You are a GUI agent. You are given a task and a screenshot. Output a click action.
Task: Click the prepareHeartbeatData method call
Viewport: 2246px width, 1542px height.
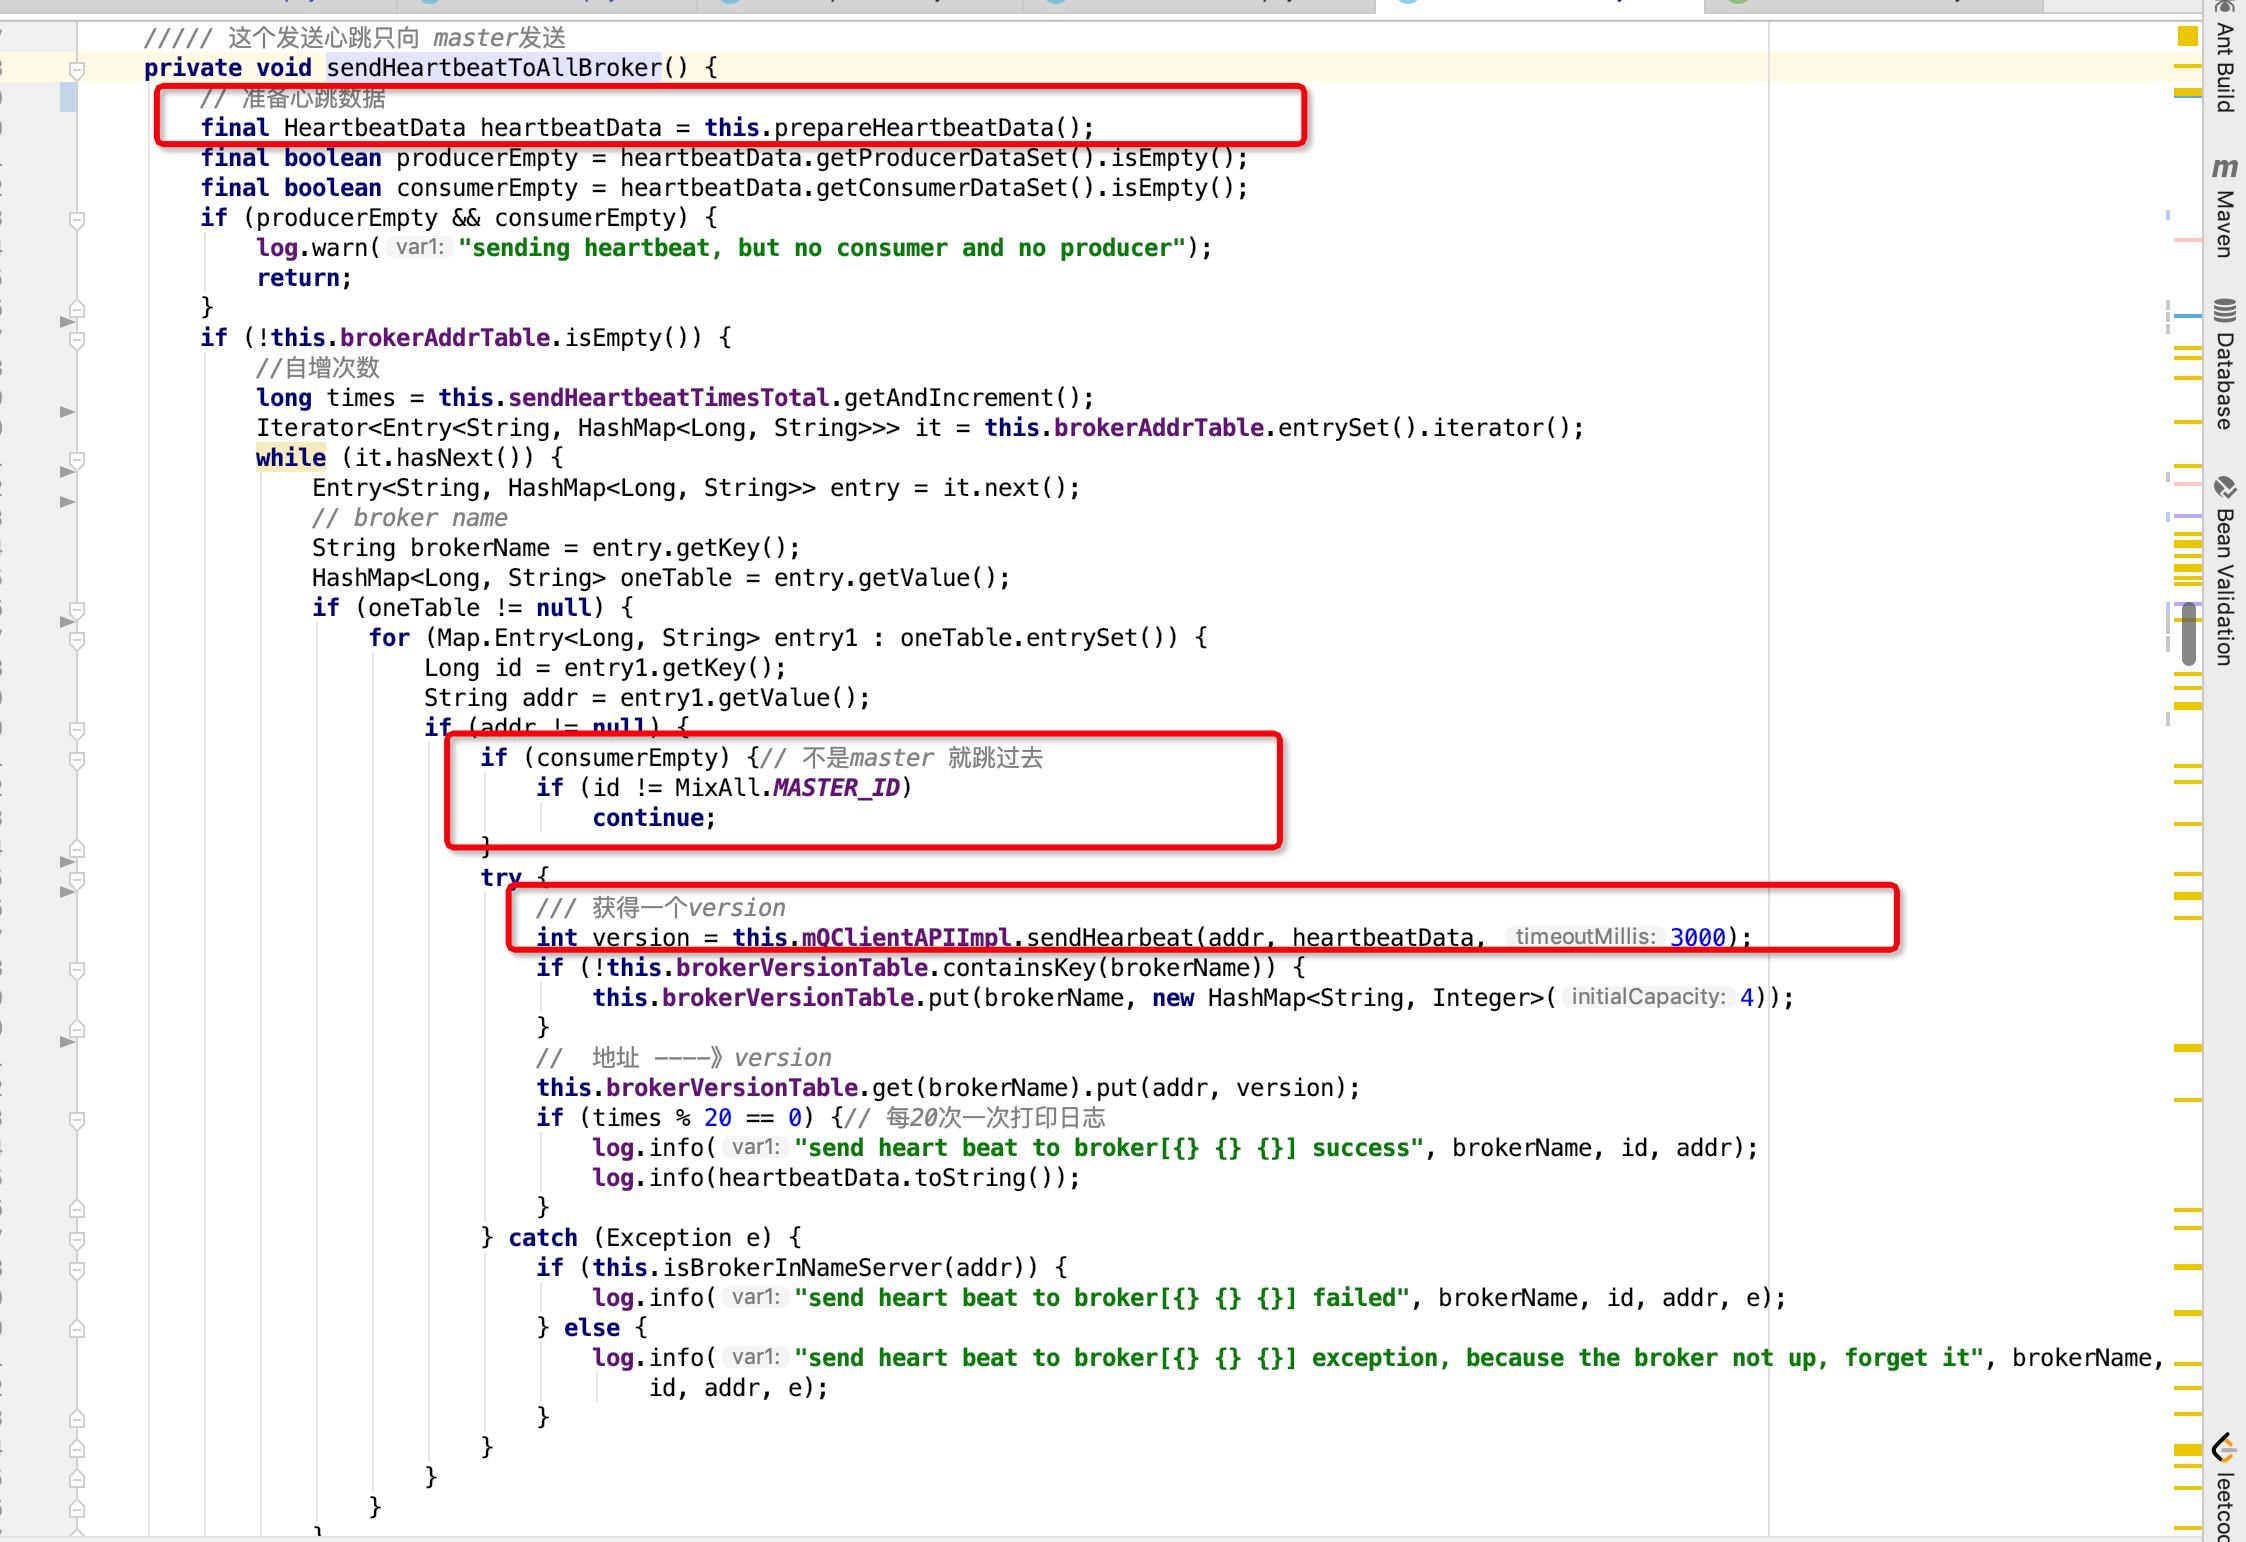point(913,128)
